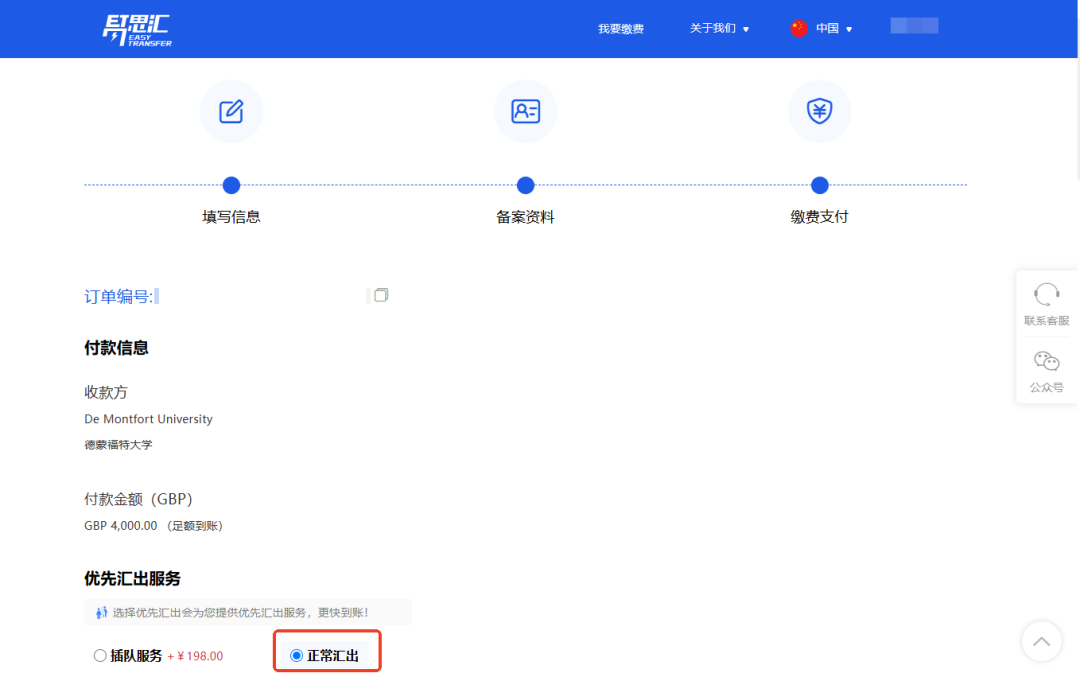This screenshot has width=1080, height=677.
Task: Click the yuan shield payment icon
Action: tap(819, 111)
